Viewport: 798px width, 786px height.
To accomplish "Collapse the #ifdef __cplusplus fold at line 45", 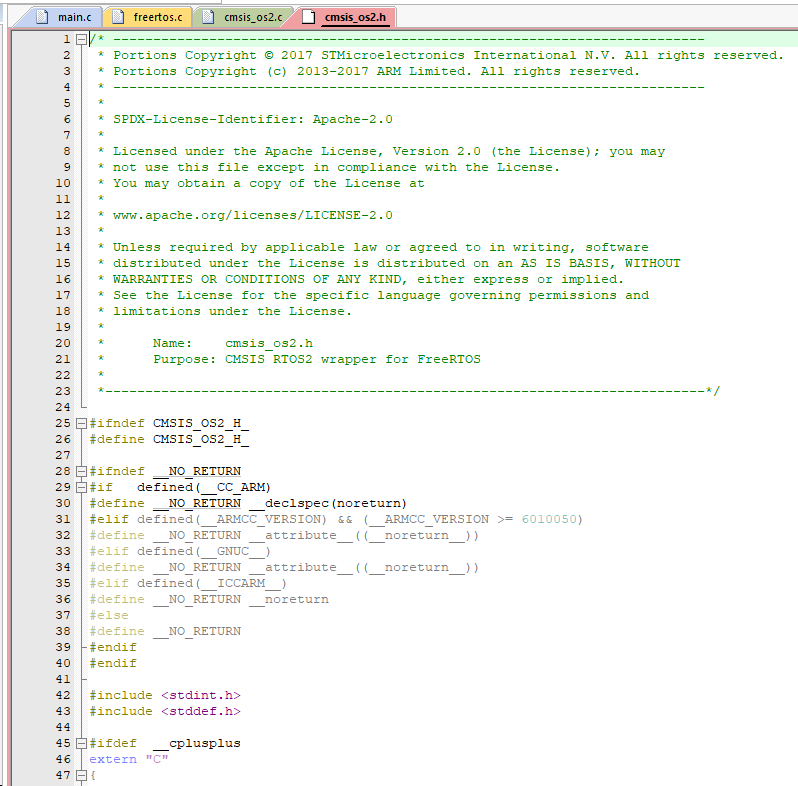I will coord(82,743).
